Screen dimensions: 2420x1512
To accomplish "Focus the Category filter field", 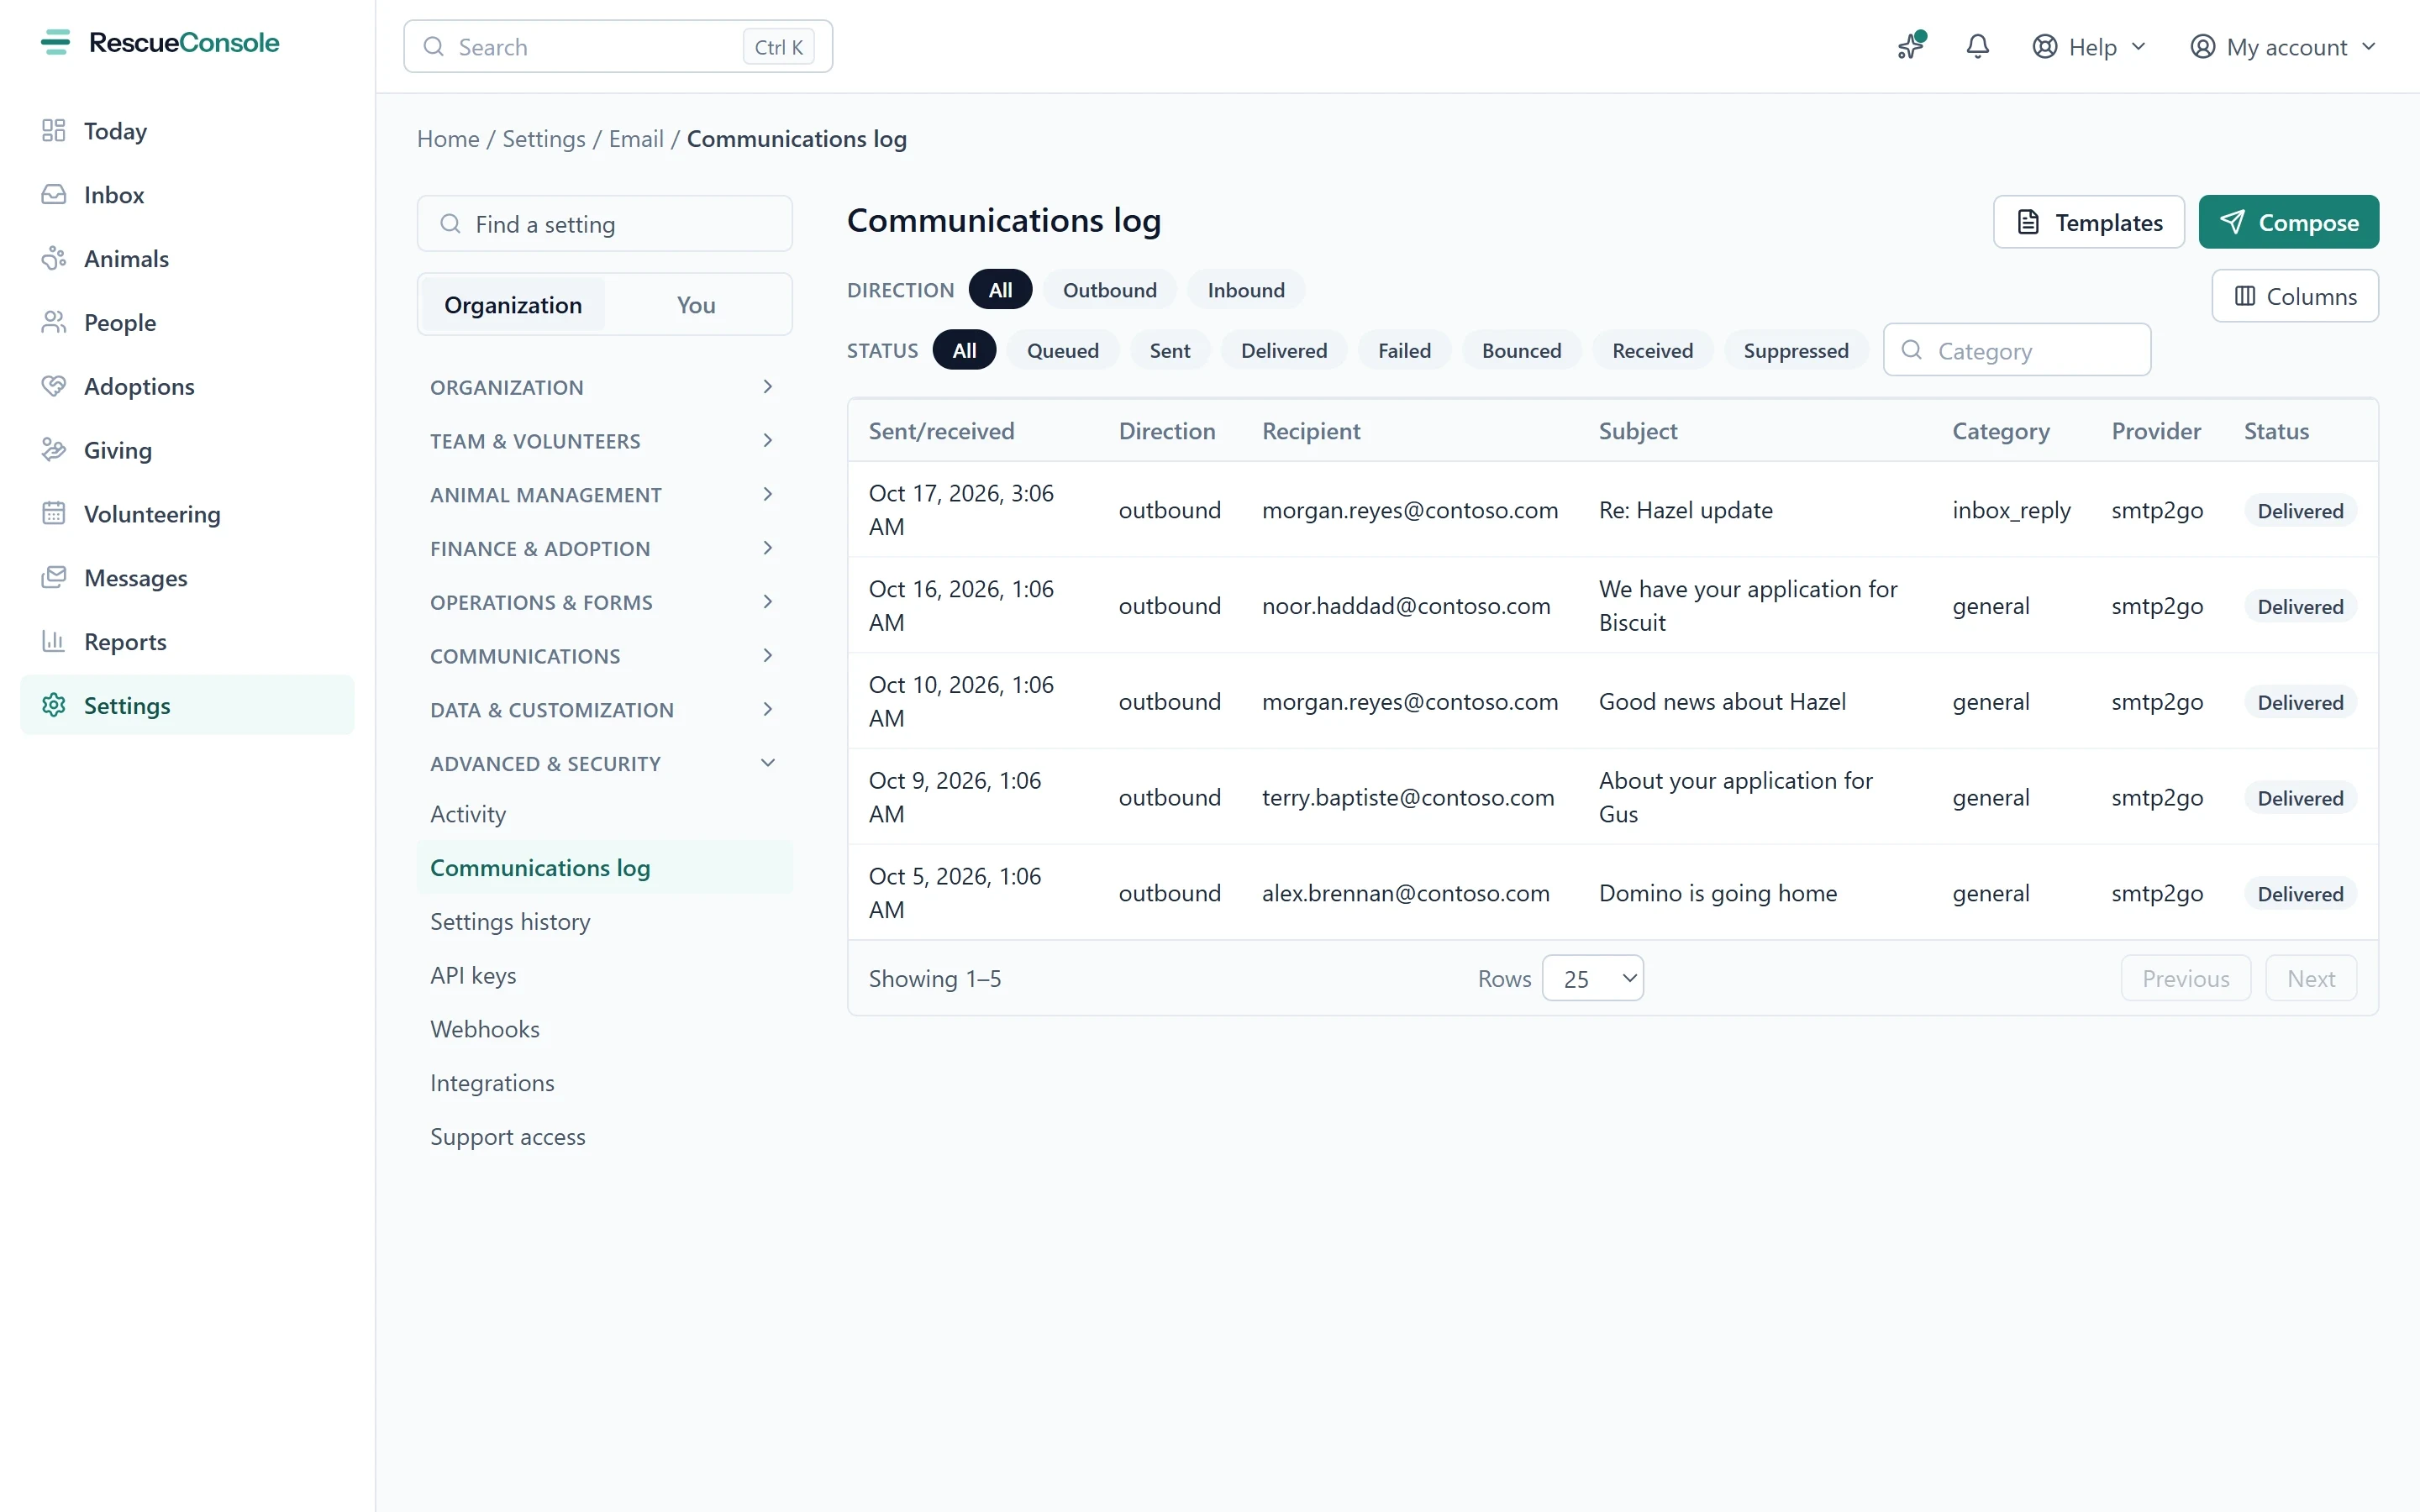I will pyautogui.click(x=2016, y=350).
